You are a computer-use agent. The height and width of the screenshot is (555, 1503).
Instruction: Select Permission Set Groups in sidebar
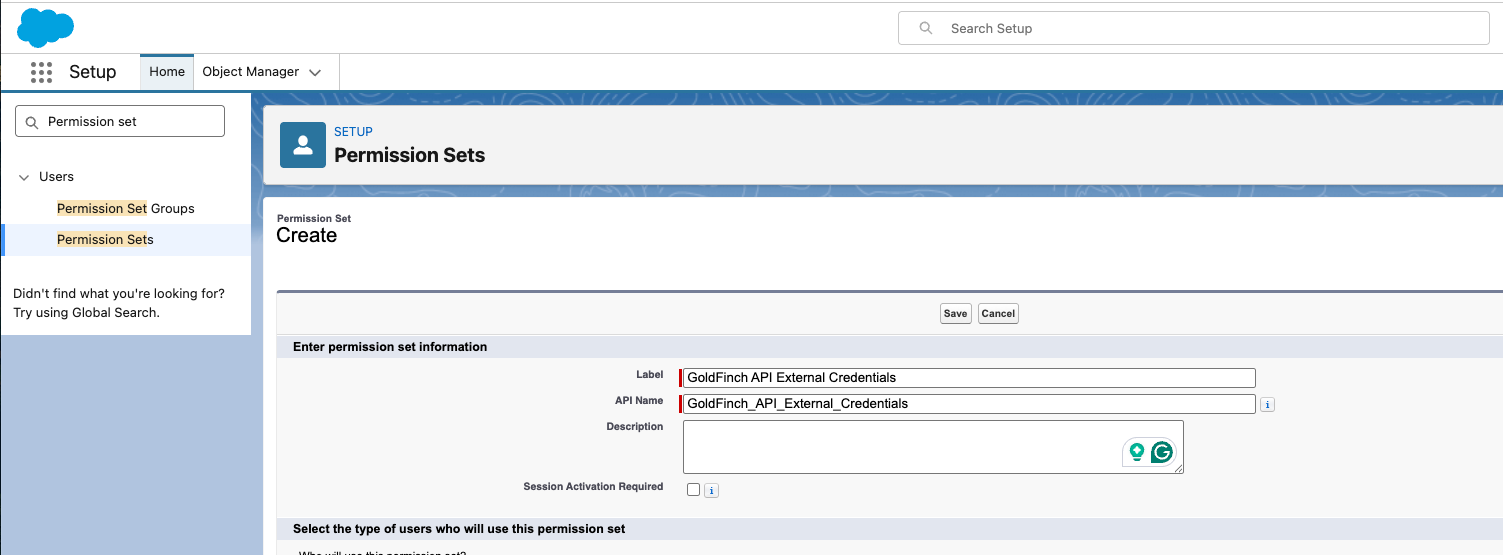(x=126, y=208)
